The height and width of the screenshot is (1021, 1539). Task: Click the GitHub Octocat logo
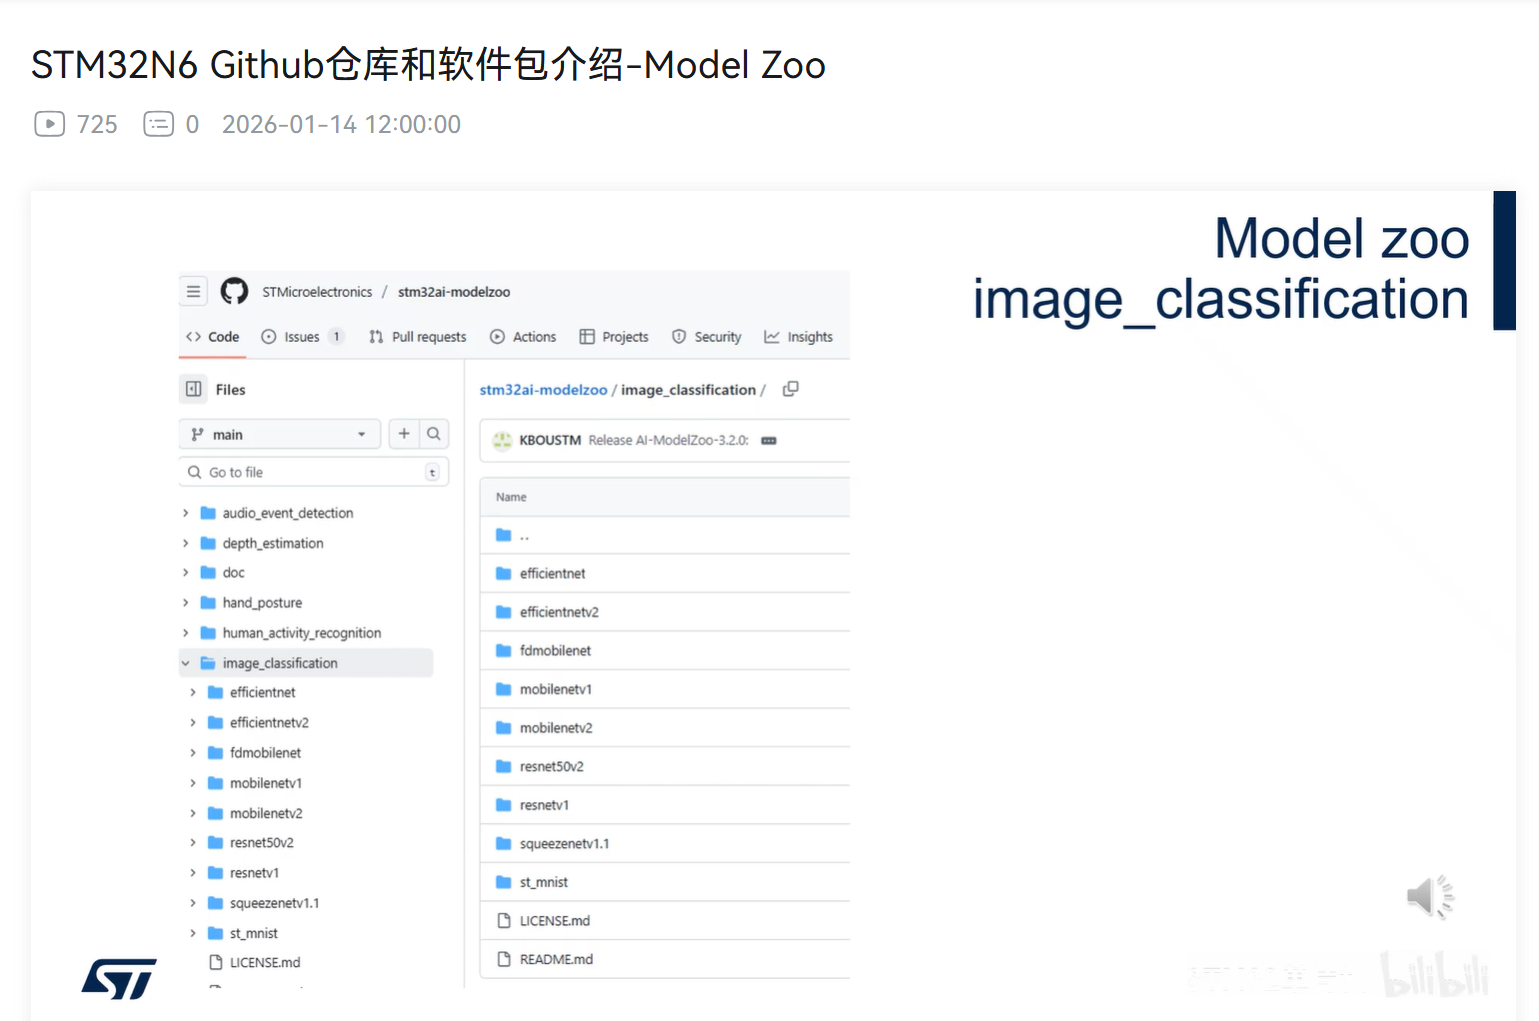tap(234, 291)
